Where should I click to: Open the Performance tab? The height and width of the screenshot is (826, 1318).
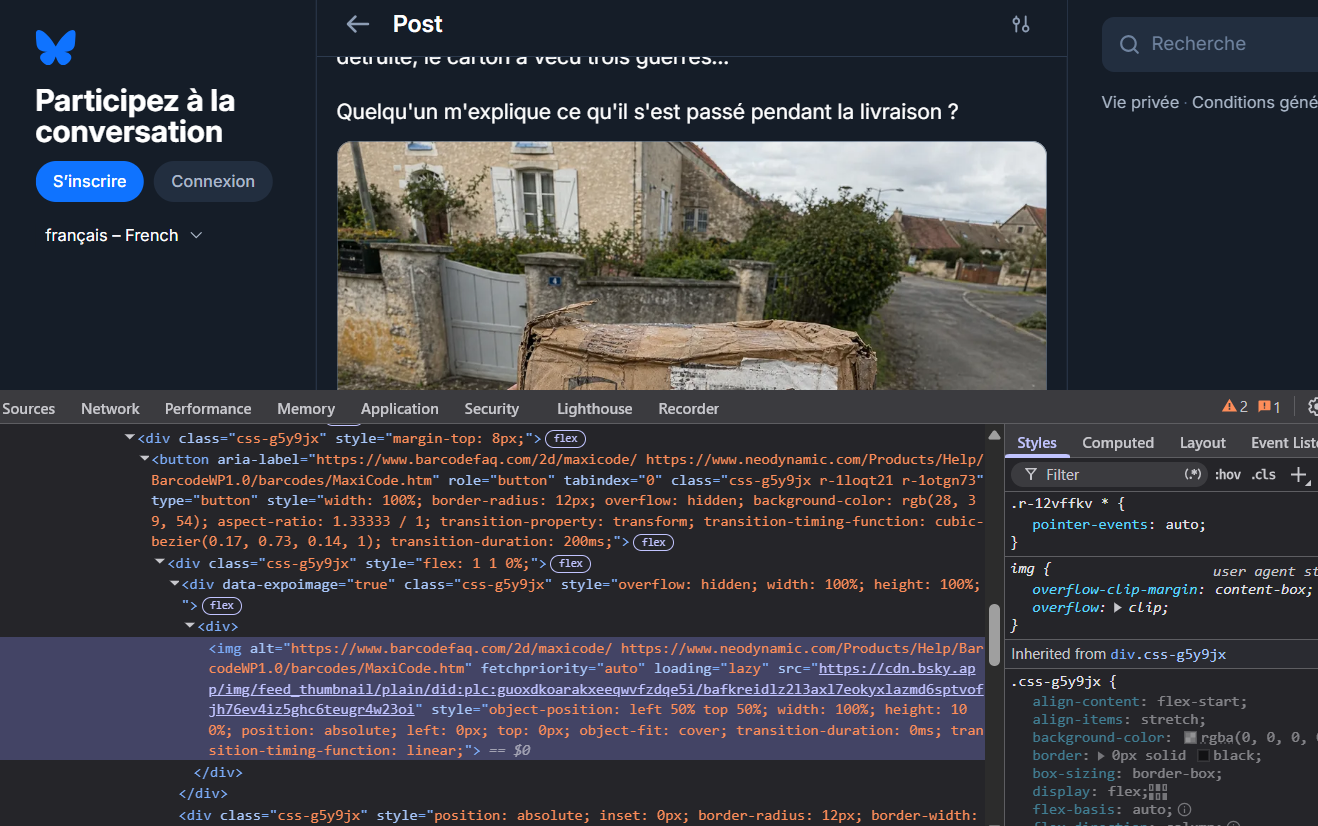(208, 408)
